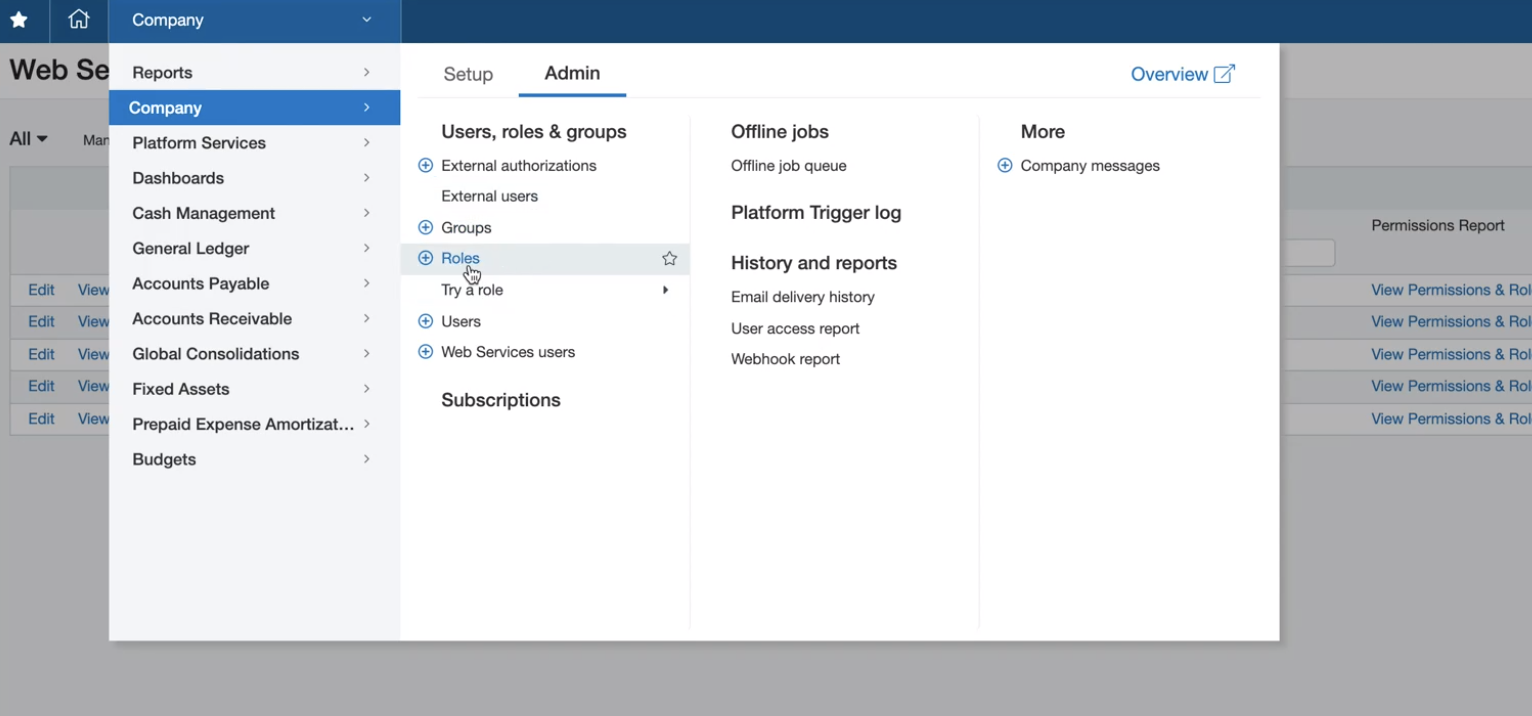Click the plus icon next to External authorizations

pyautogui.click(x=425, y=166)
